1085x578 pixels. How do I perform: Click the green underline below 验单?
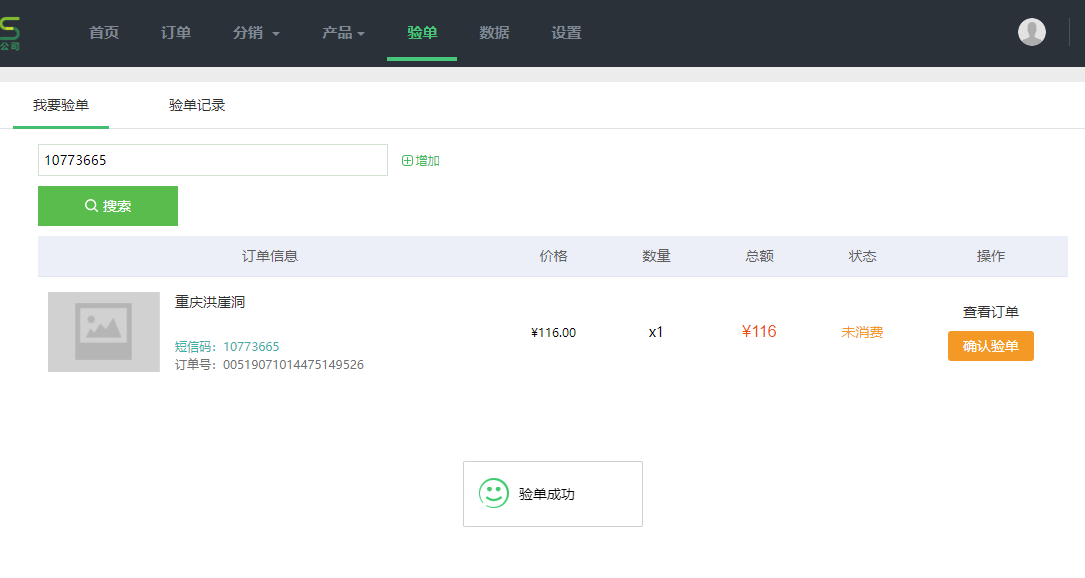click(422, 60)
